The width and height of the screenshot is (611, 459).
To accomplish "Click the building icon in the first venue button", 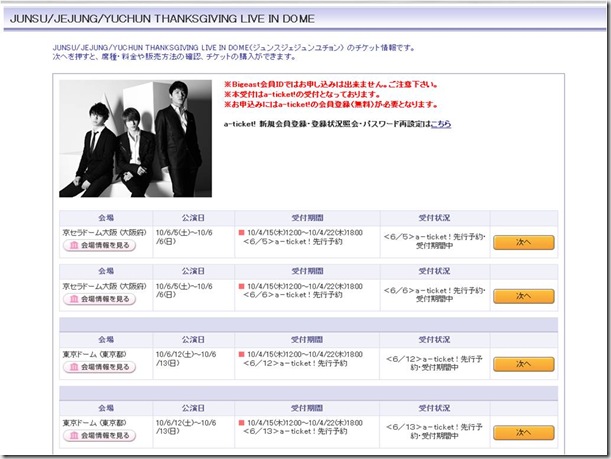I will point(74,245).
